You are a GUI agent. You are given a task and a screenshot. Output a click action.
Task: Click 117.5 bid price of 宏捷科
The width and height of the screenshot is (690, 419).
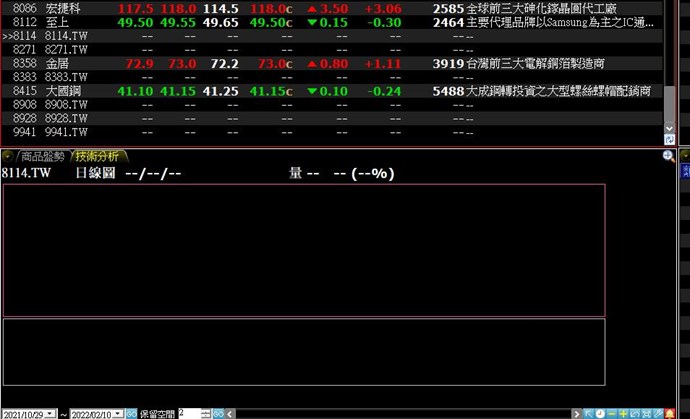(136, 8)
